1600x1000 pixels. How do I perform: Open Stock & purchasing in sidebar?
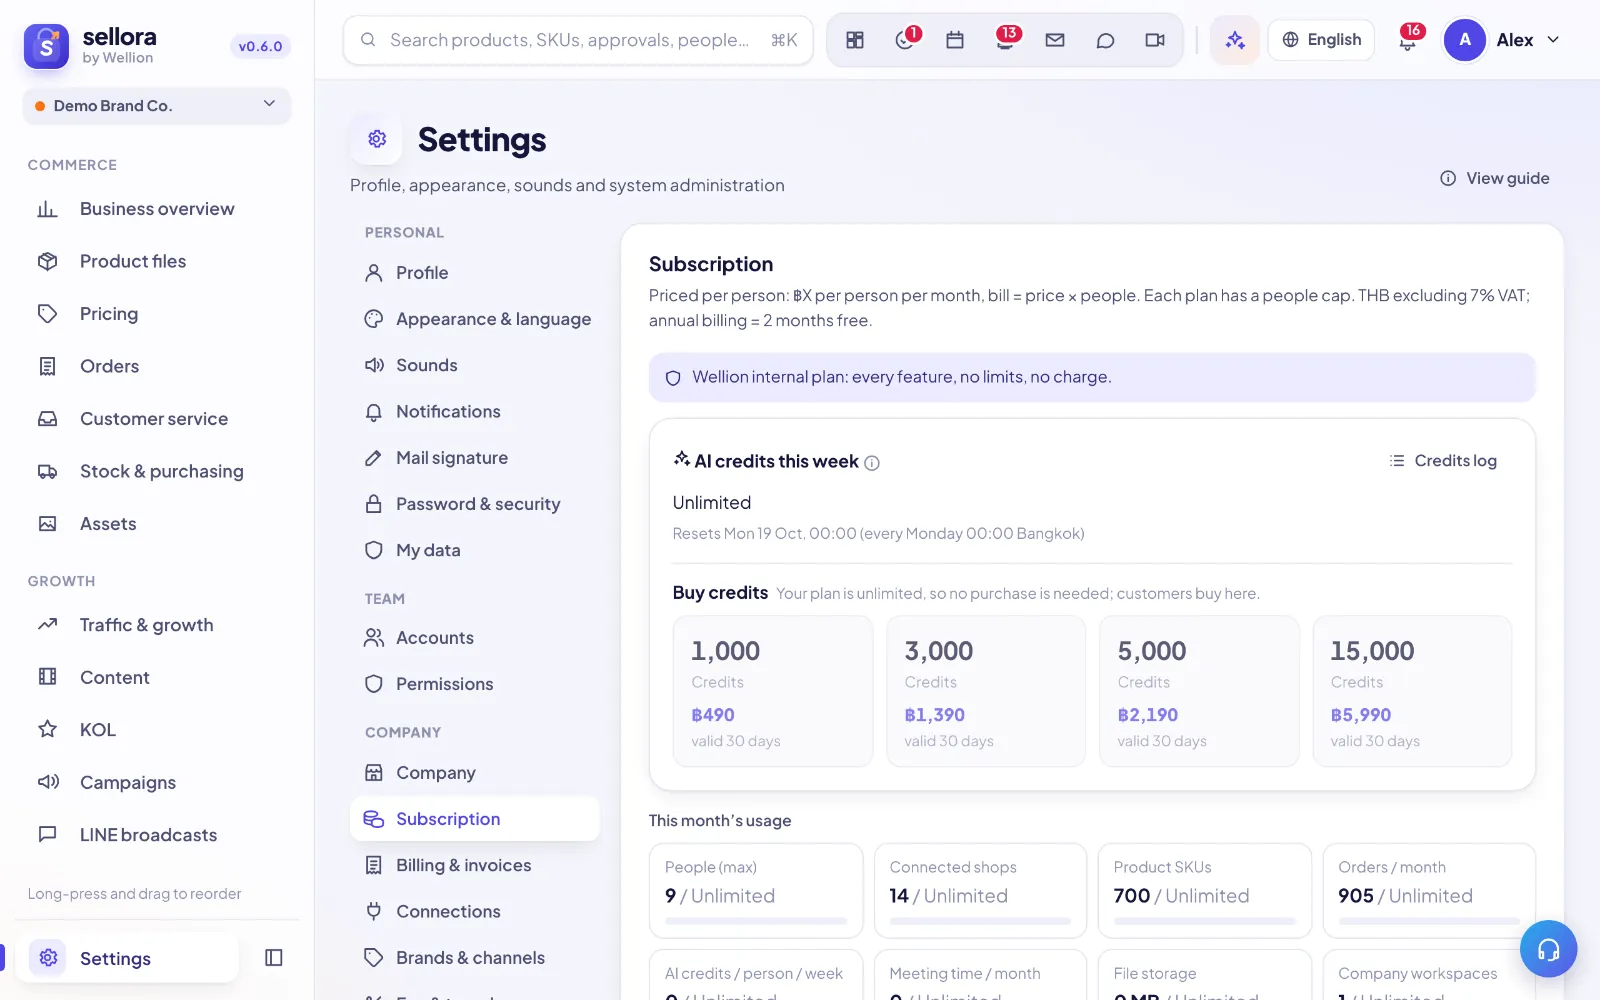coord(157,471)
